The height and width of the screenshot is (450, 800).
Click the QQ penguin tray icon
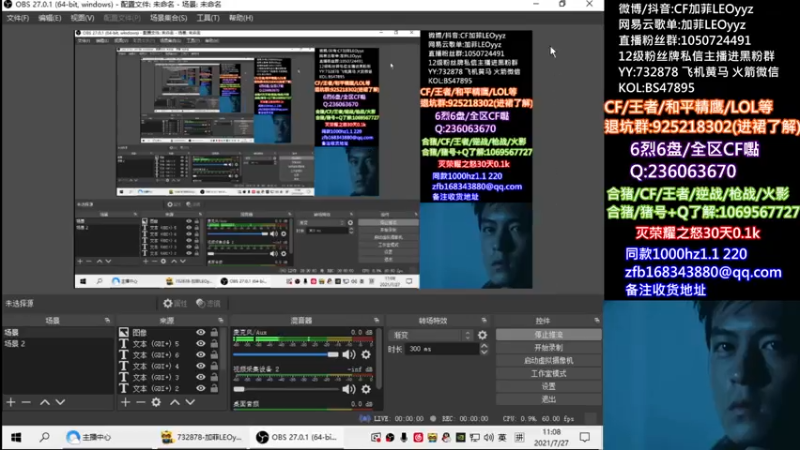[x=446, y=438]
